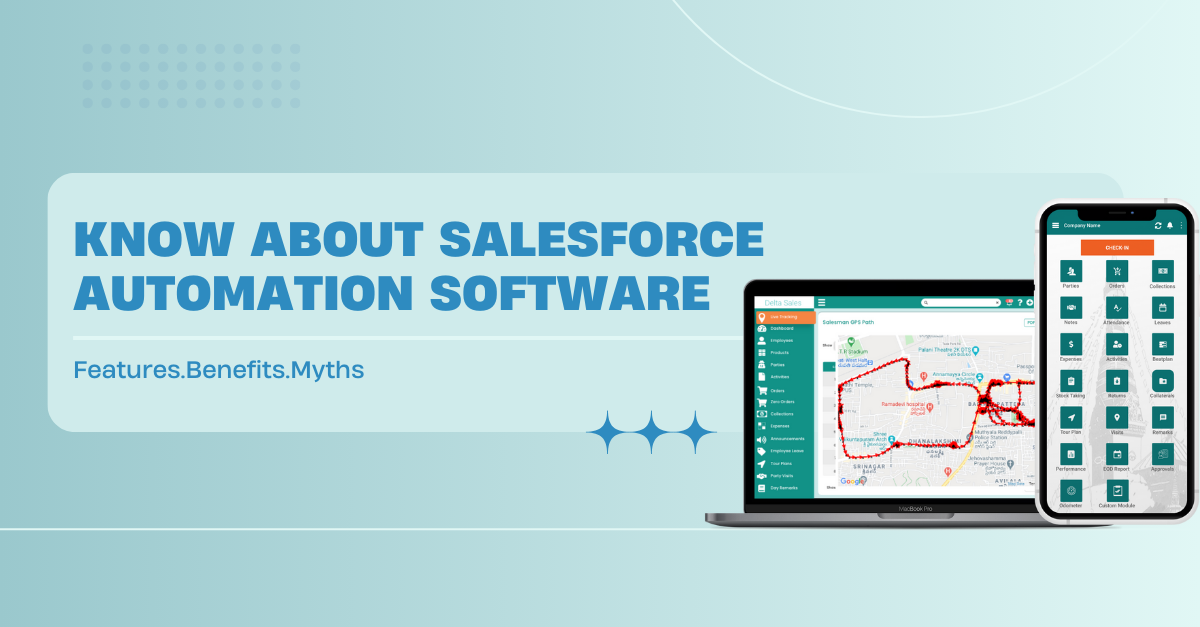Select Live Tracking in the sidebar
This screenshot has width=1200, height=627.
(785, 317)
